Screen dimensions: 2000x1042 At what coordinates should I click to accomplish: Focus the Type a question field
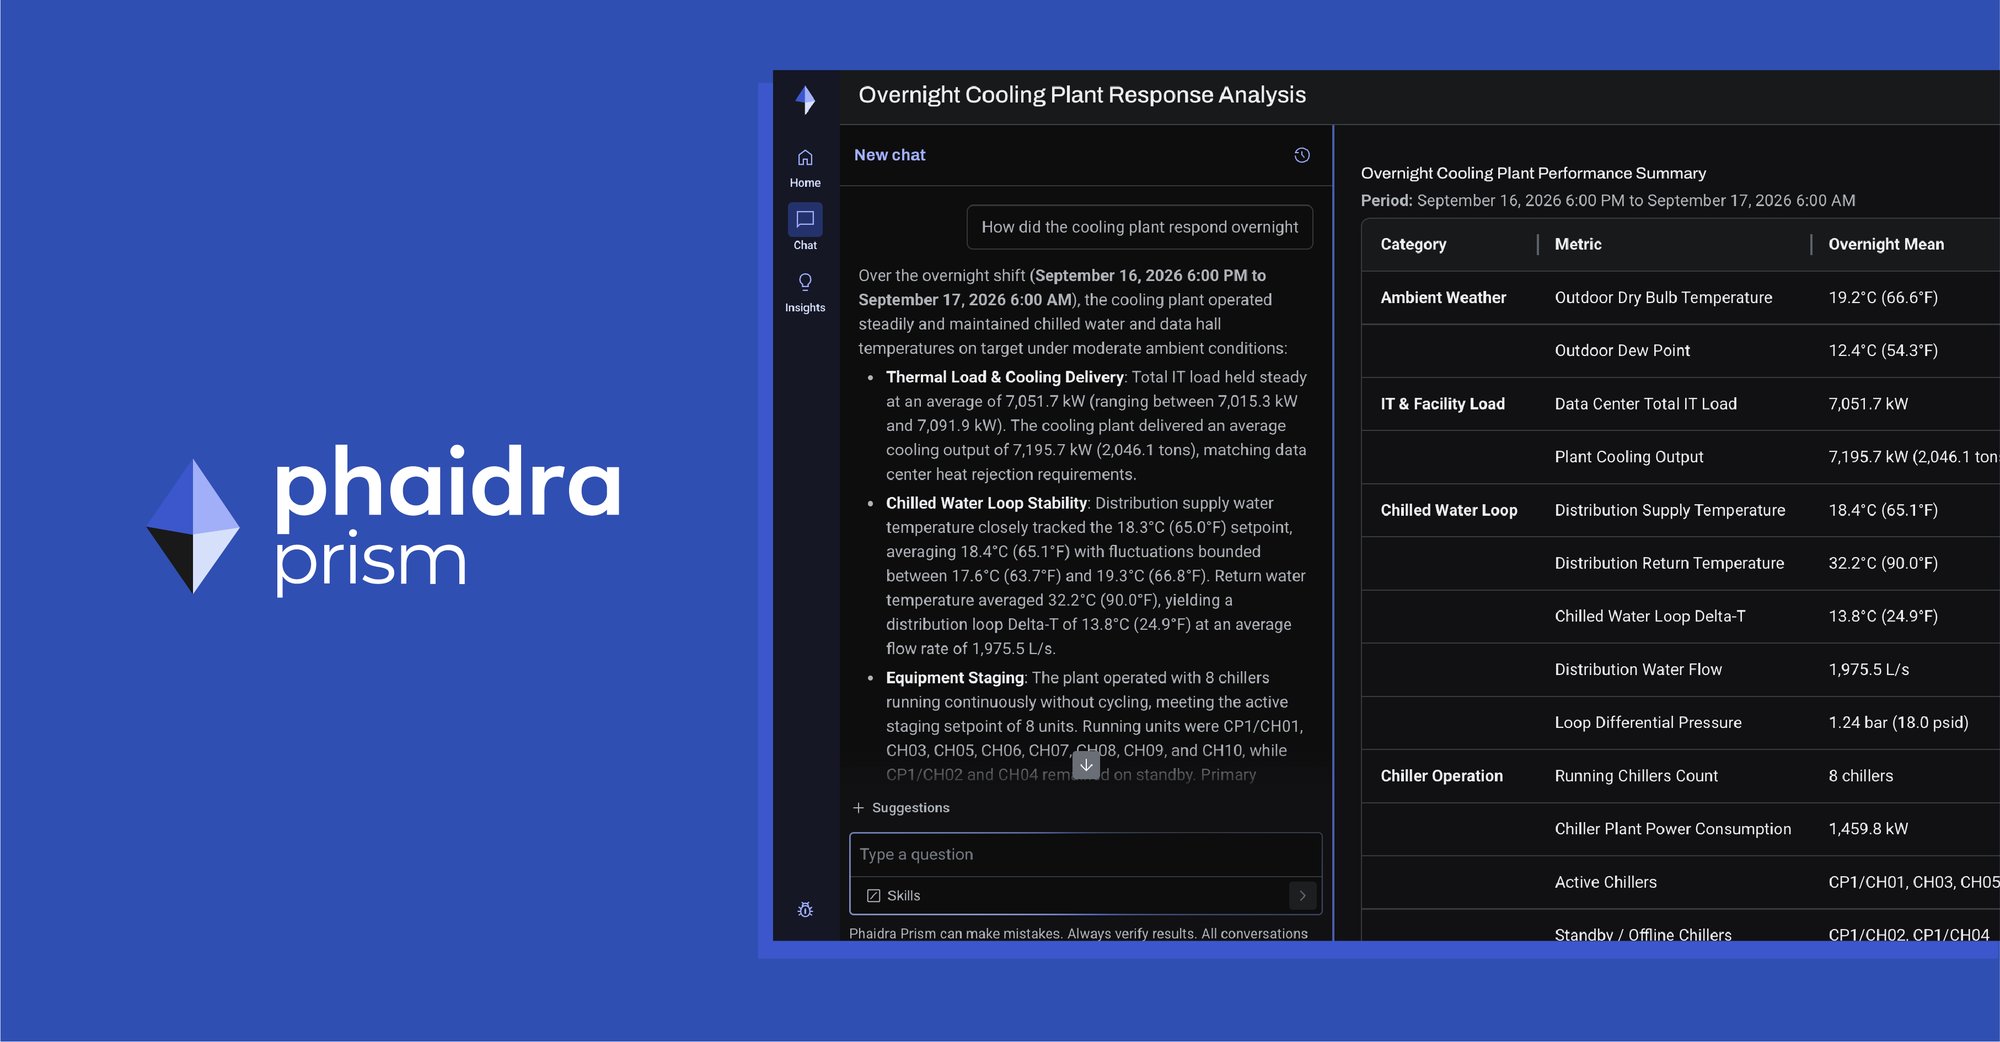coord(1085,855)
